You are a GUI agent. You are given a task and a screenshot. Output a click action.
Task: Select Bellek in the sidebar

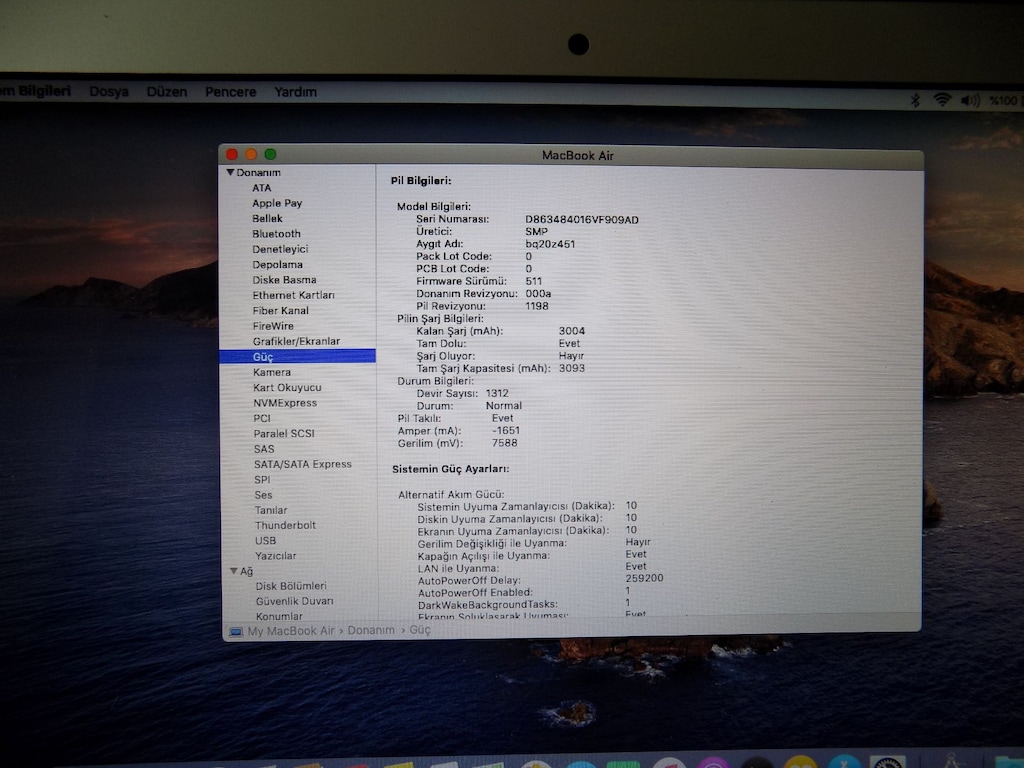click(x=267, y=219)
